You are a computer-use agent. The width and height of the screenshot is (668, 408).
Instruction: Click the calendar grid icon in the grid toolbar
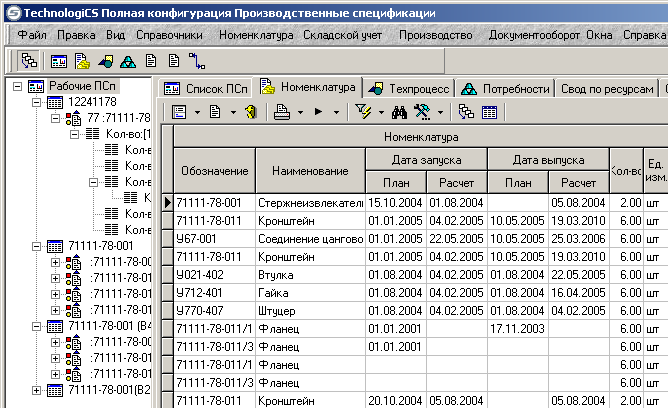tap(490, 113)
